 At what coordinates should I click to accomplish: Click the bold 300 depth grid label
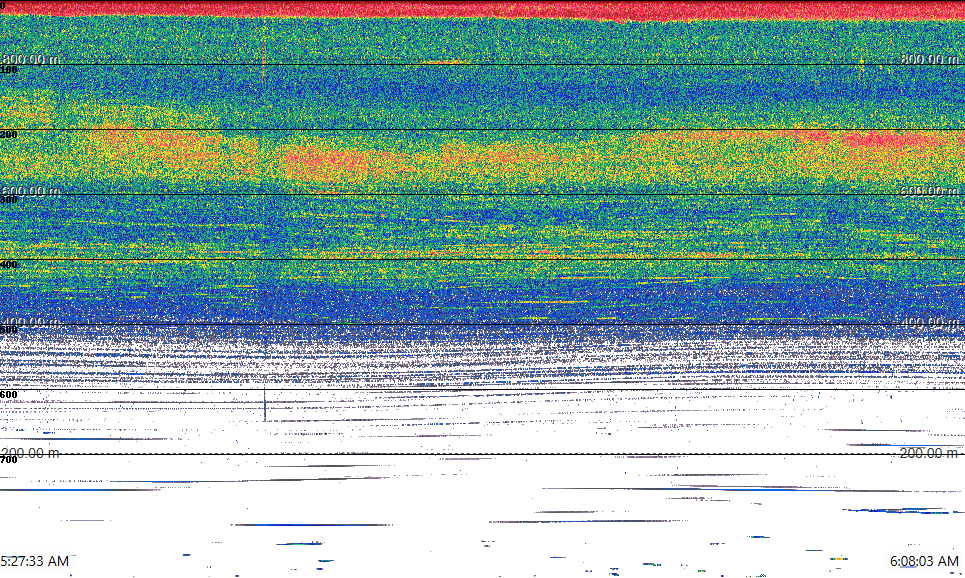(9, 199)
